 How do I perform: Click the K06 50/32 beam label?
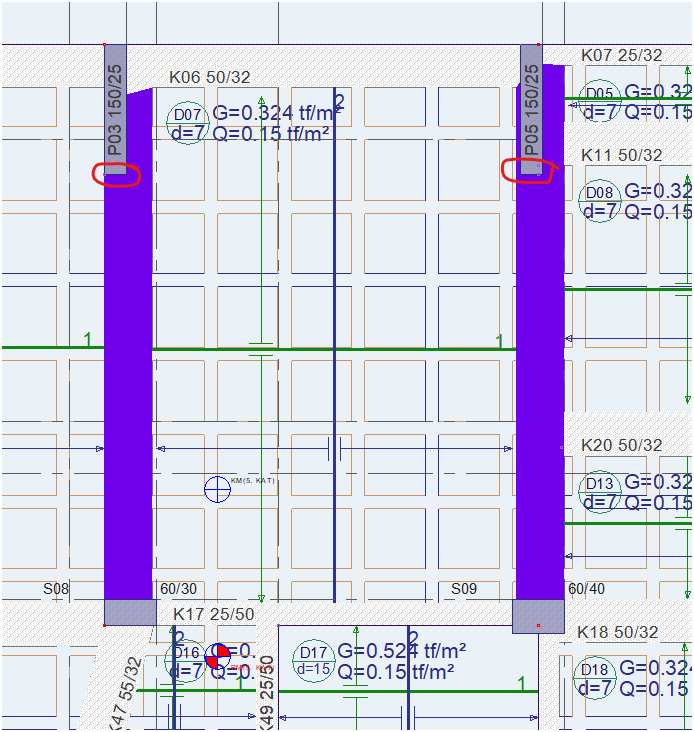click(209, 77)
